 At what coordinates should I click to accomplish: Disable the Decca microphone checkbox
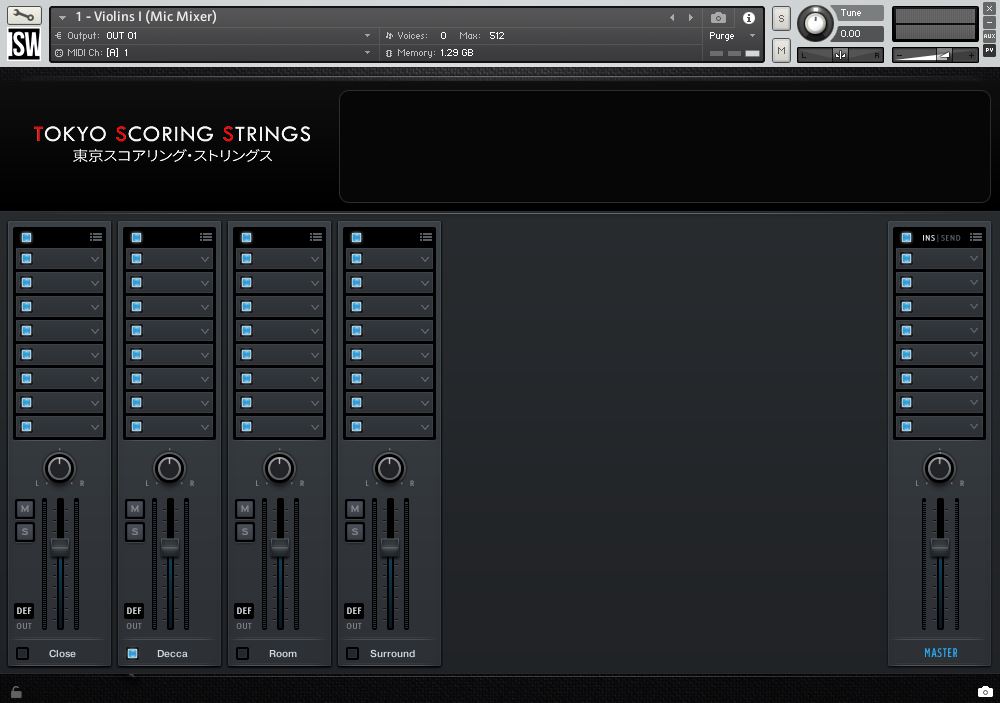(133, 653)
